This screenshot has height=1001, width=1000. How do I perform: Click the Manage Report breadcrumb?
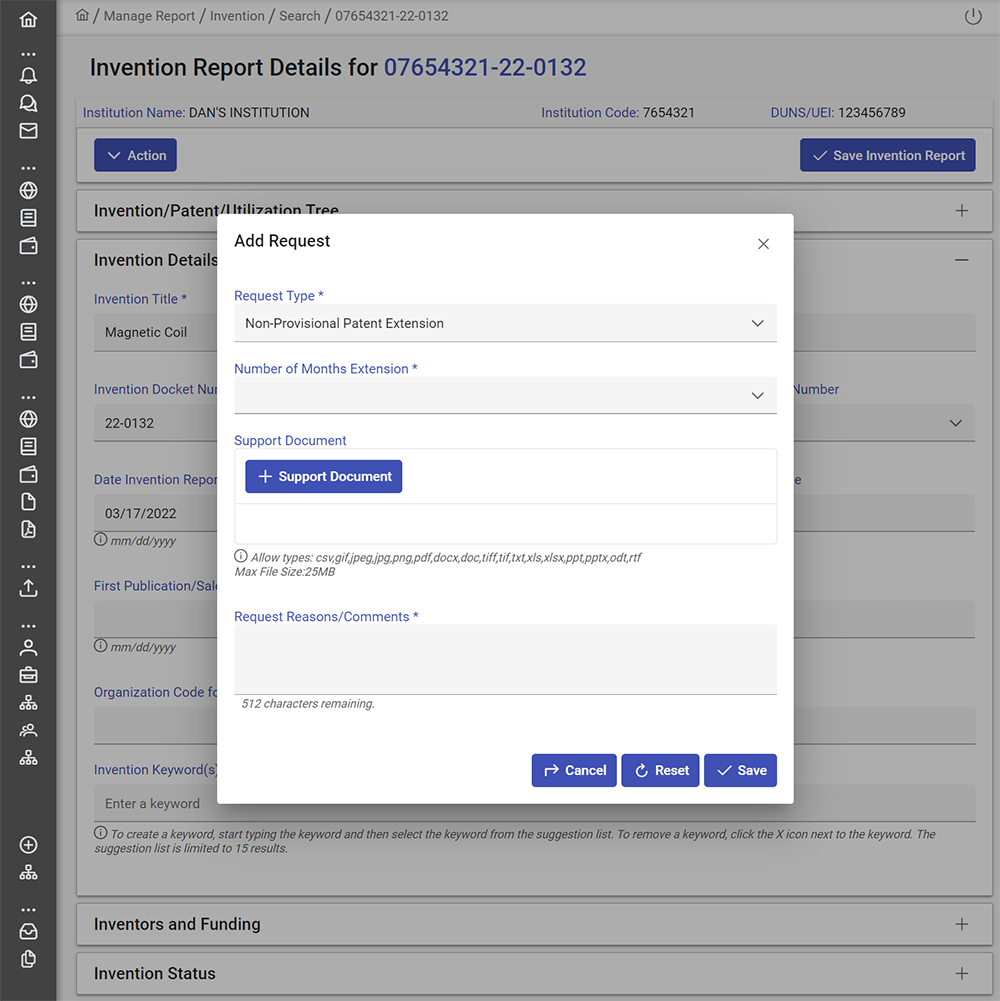(149, 16)
